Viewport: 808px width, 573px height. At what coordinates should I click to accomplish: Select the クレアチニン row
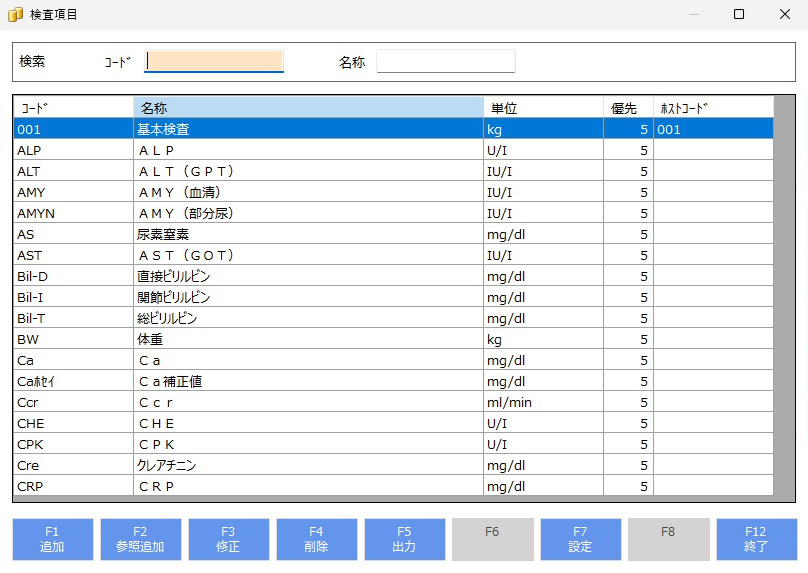(x=308, y=465)
